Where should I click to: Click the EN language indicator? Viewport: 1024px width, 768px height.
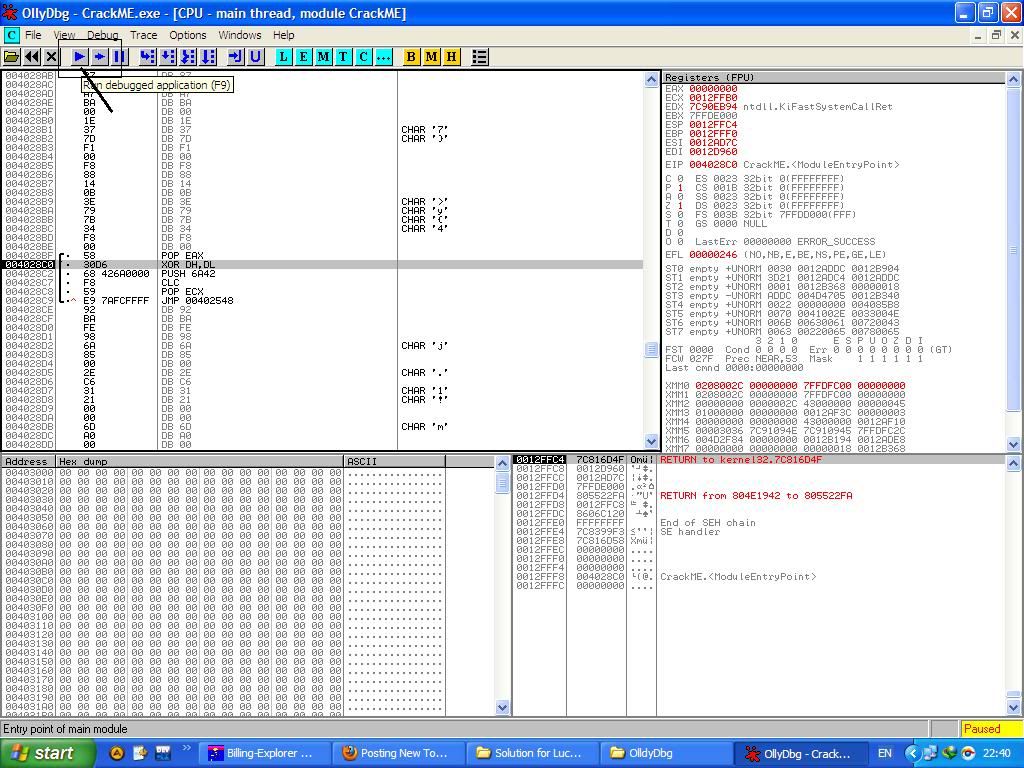tap(885, 754)
